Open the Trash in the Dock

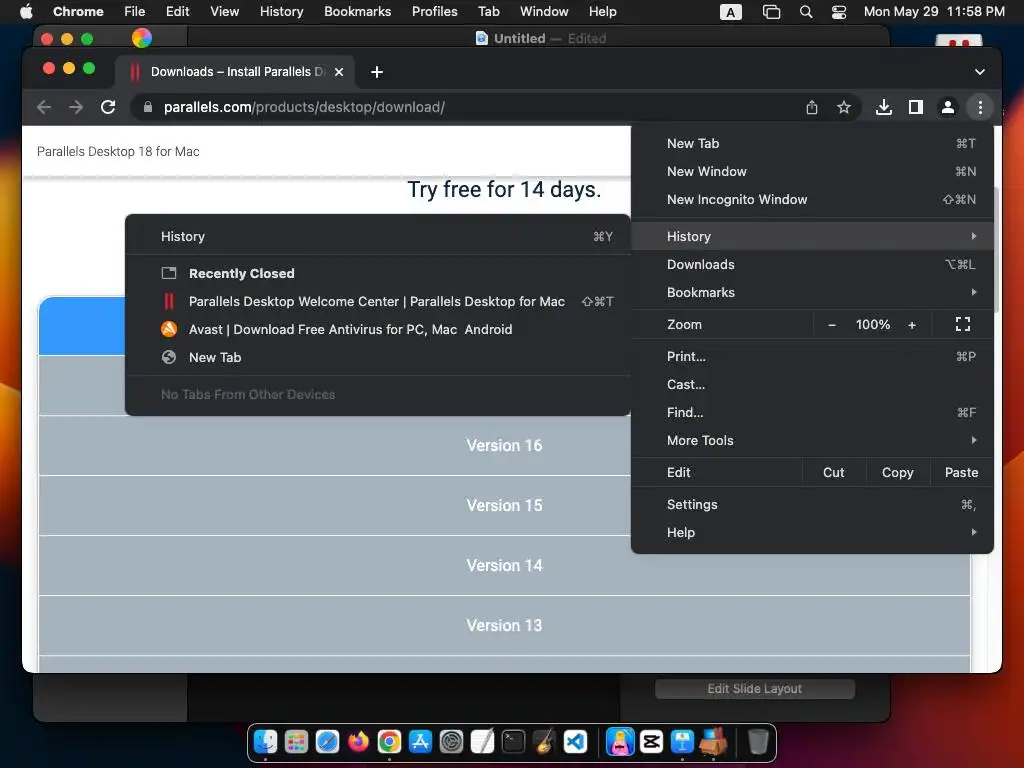(x=758, y=742)
